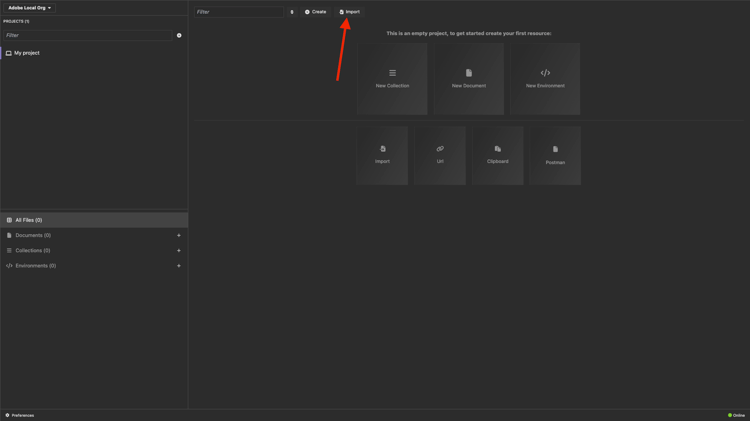
Task: Open Preferences from the status bar
Action: pyautogui.click(x=20, y=415)
